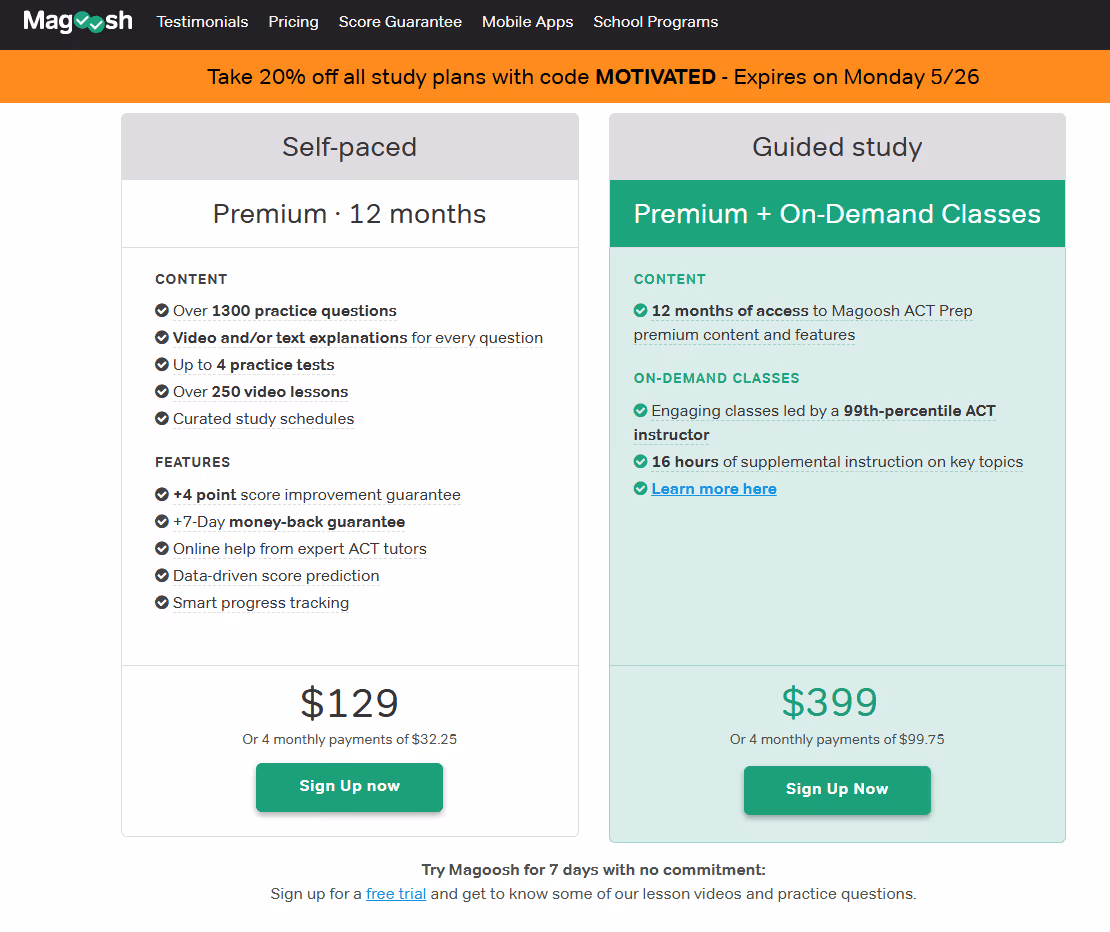Go to the Pricing page
The image size is (1110, 932).
click(293, 22)
